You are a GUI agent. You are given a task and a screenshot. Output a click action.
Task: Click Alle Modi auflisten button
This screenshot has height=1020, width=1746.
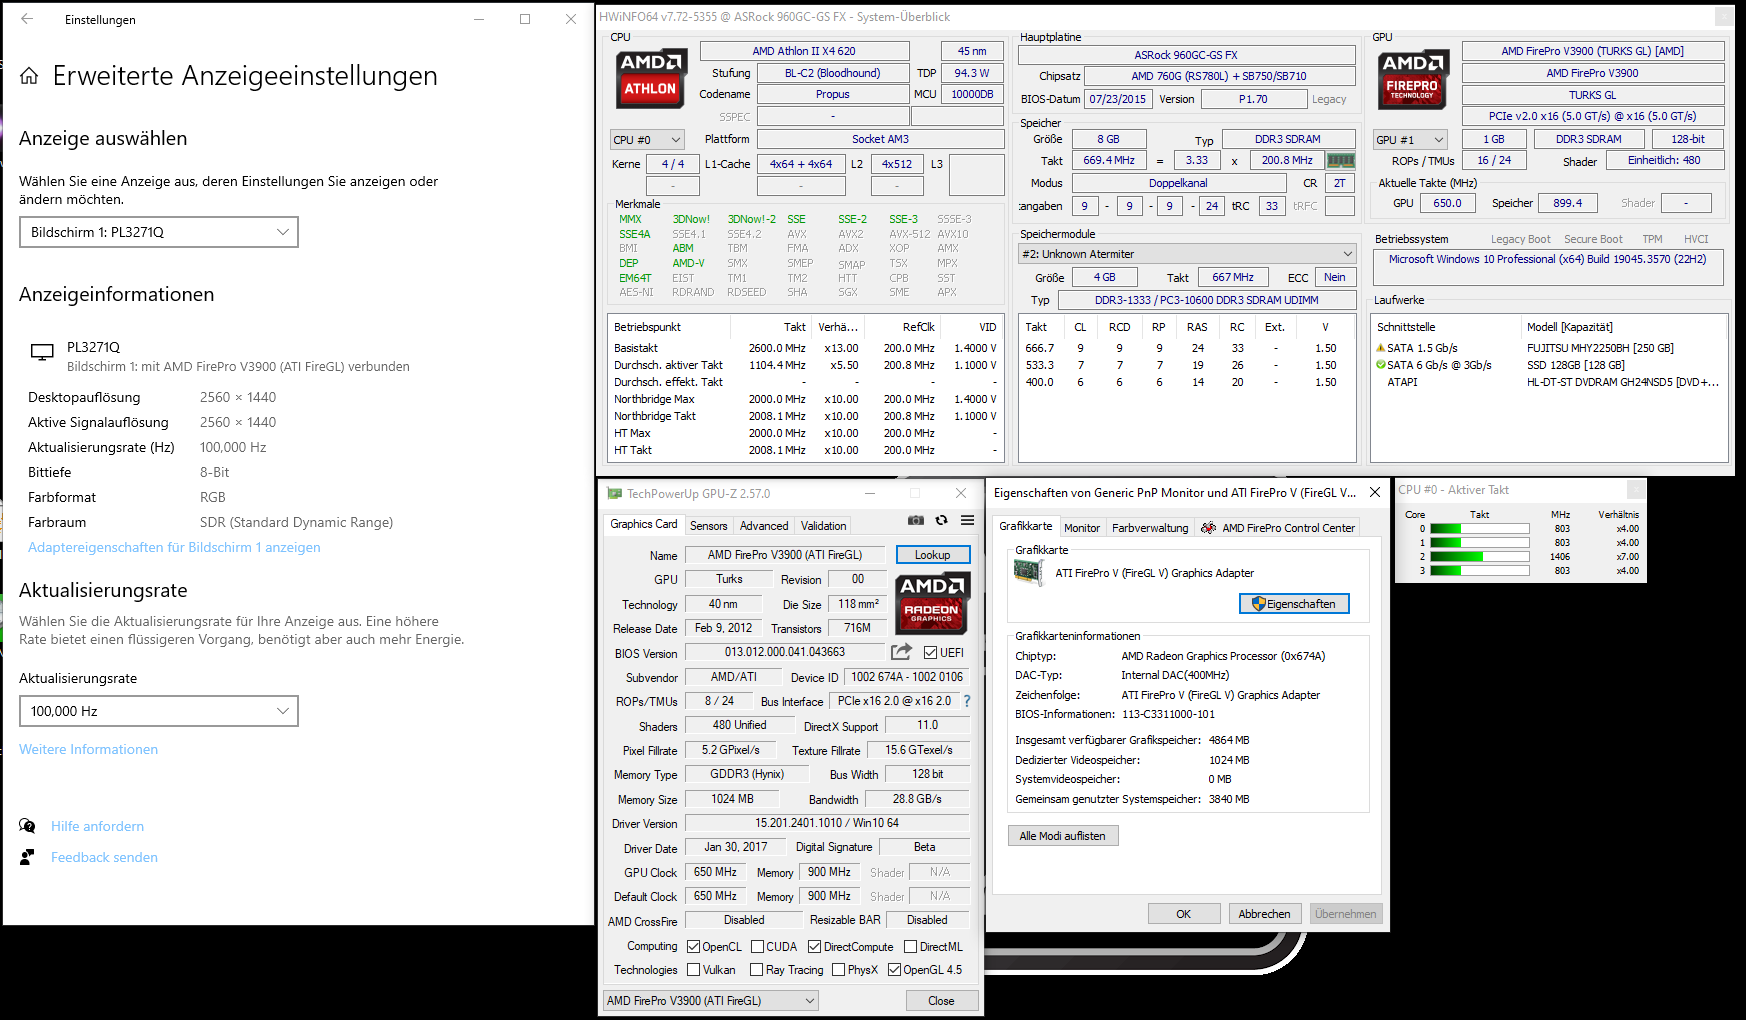[x=1063, y=836]
